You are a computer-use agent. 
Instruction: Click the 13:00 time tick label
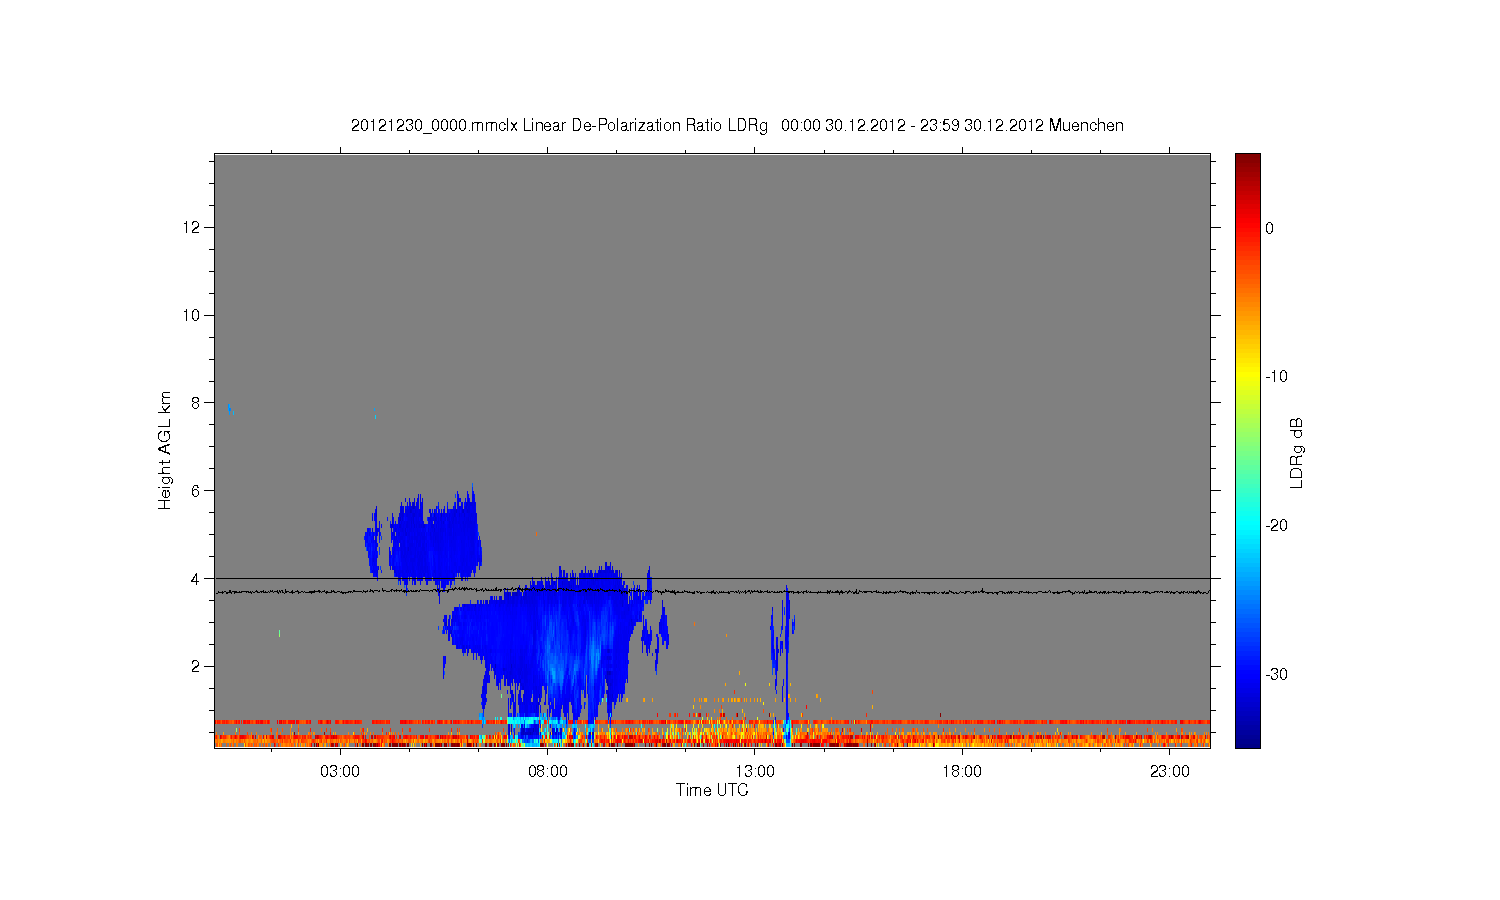click(755, 772)
